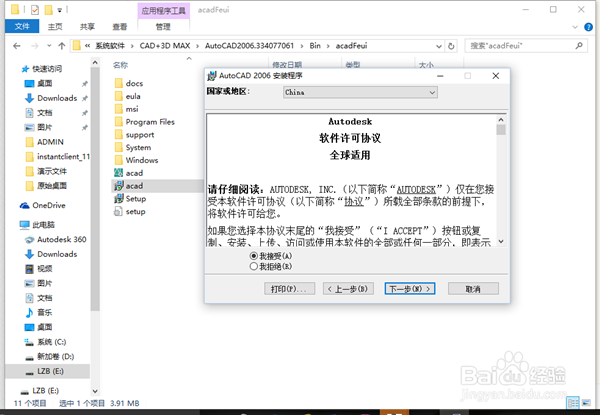Click the search acadFeui input field
The width and height of the screenshot is (600, 415).
[520, 46]
